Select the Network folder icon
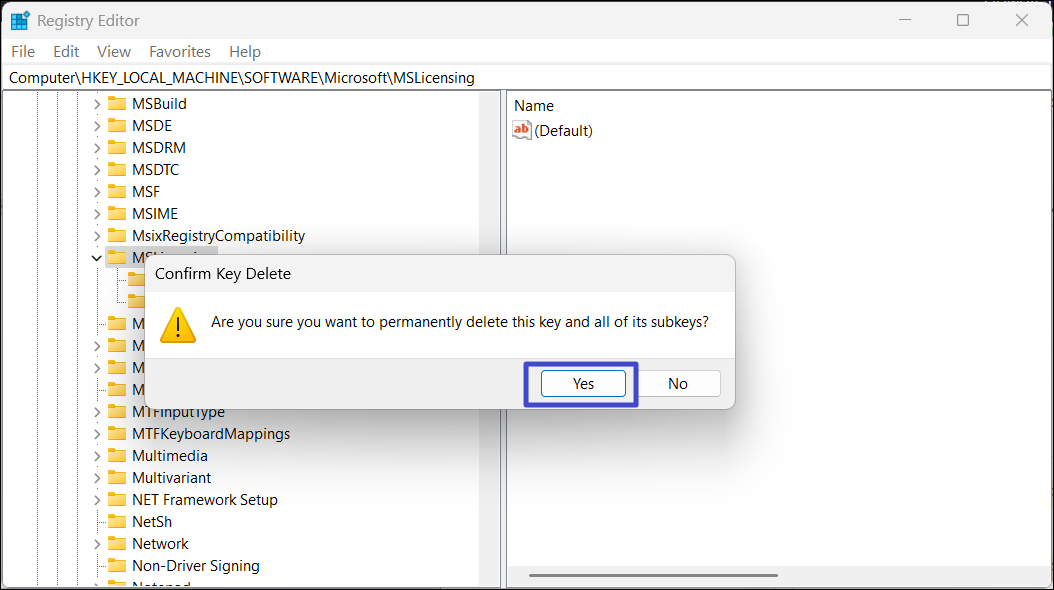The width and height of the screenshot is (1054, 590). coord(117,544)
